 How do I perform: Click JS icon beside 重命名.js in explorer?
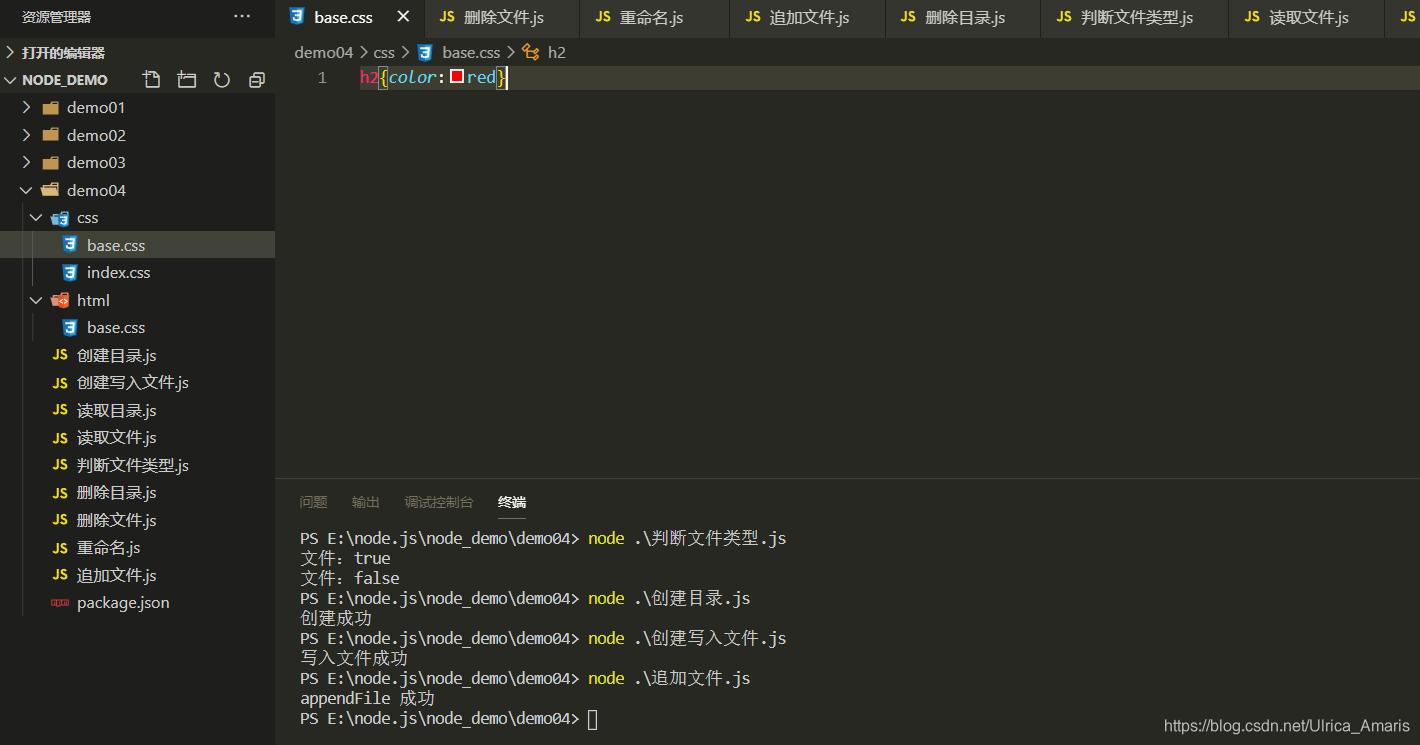click(61, 548)
